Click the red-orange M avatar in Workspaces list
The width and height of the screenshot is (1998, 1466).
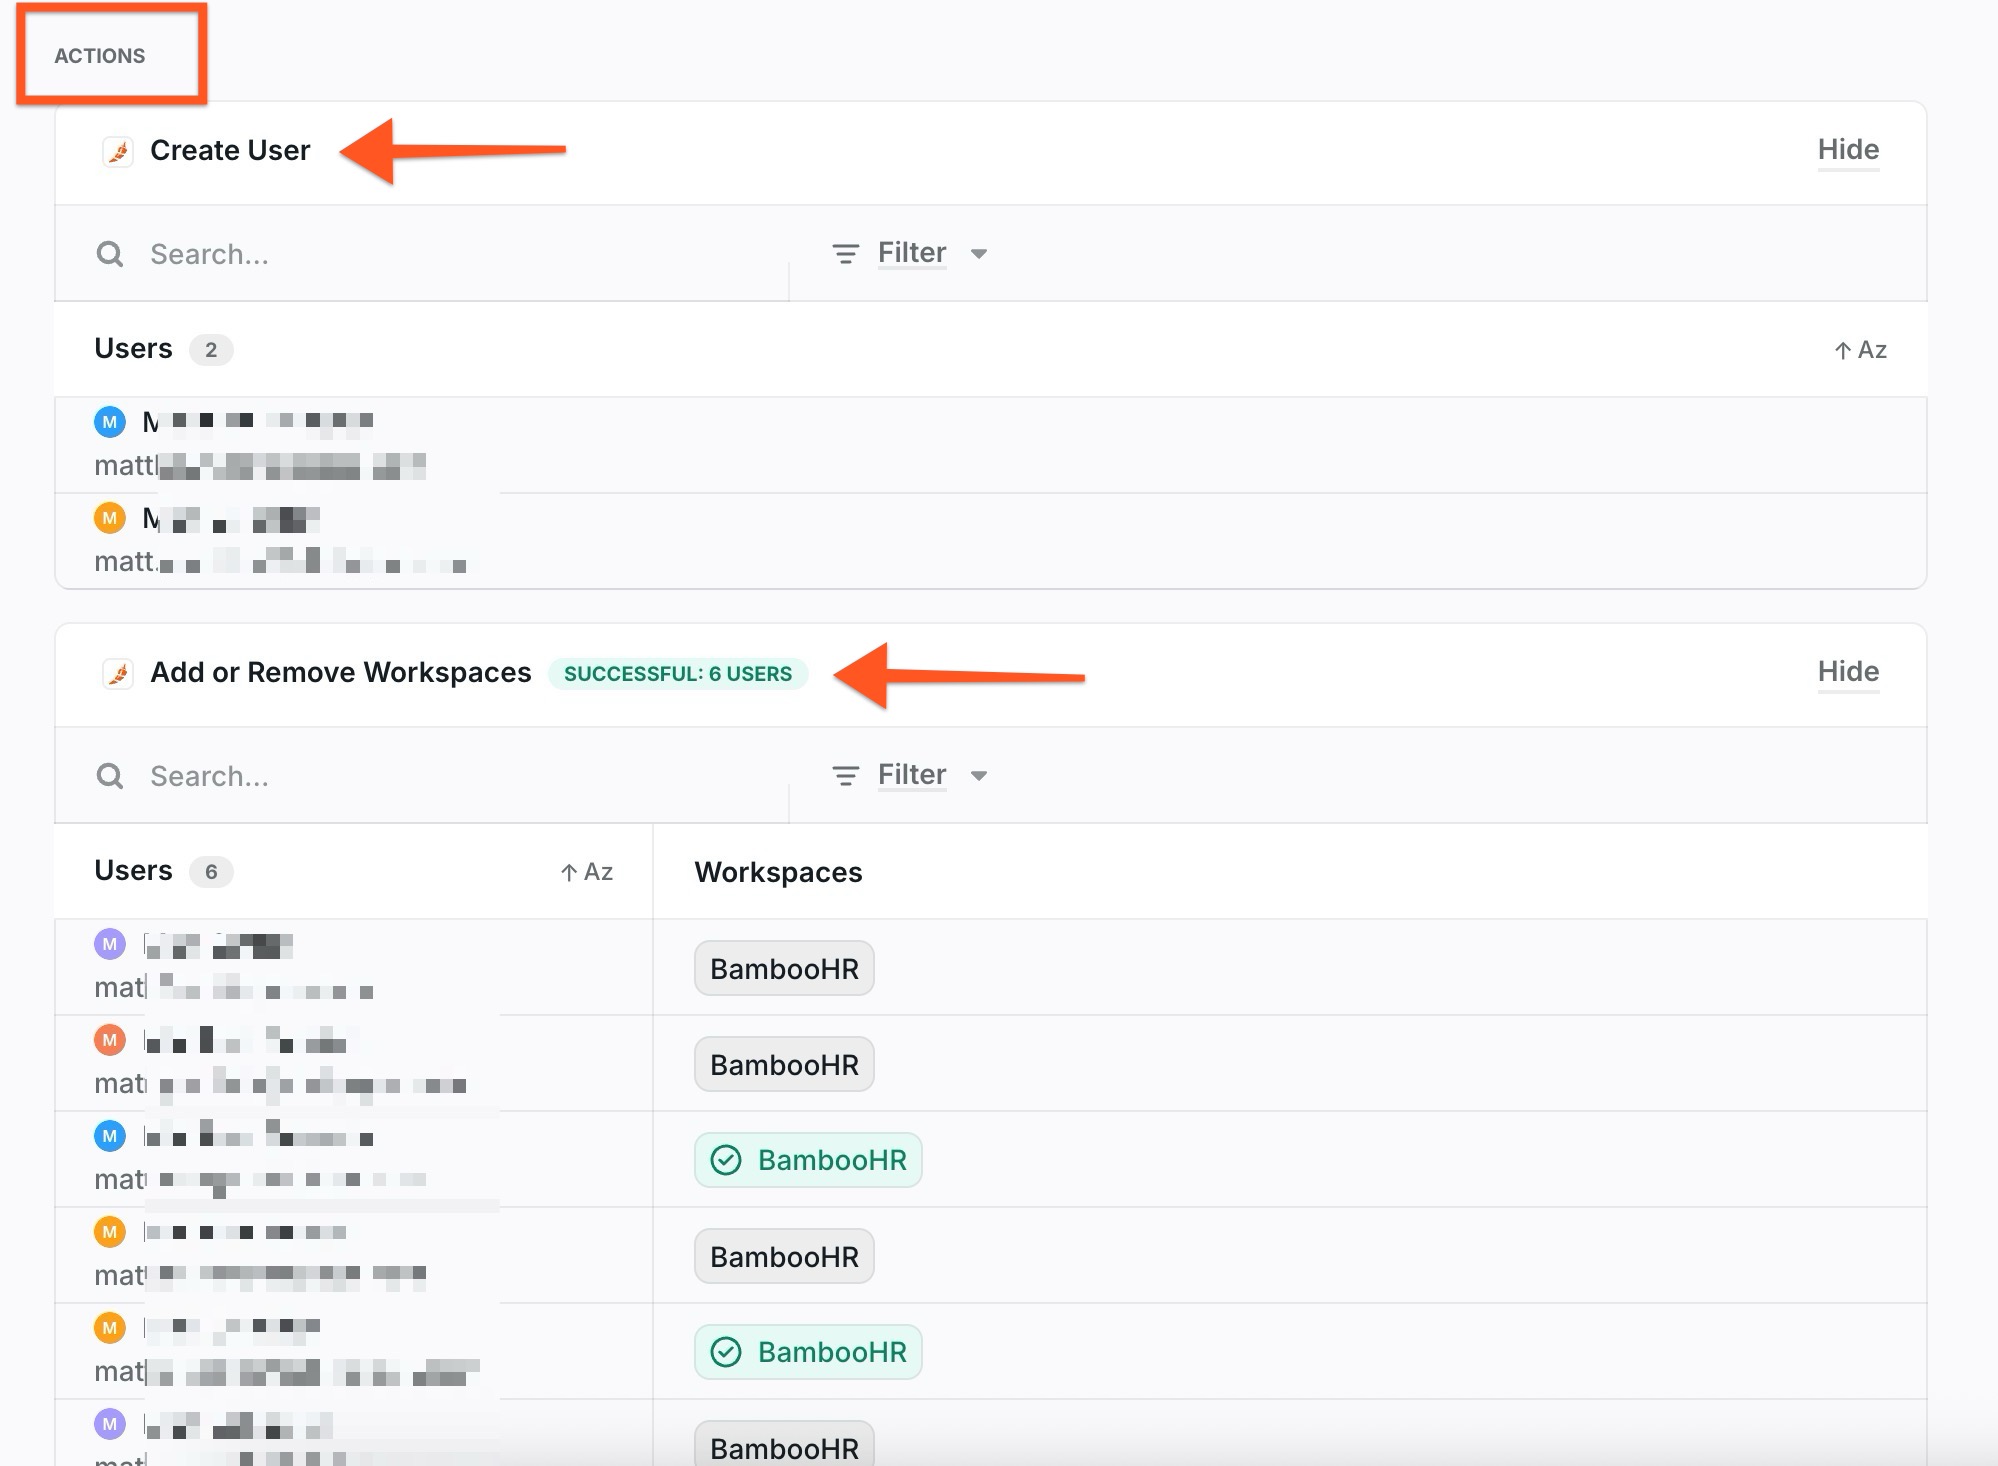coord(110,1040)
